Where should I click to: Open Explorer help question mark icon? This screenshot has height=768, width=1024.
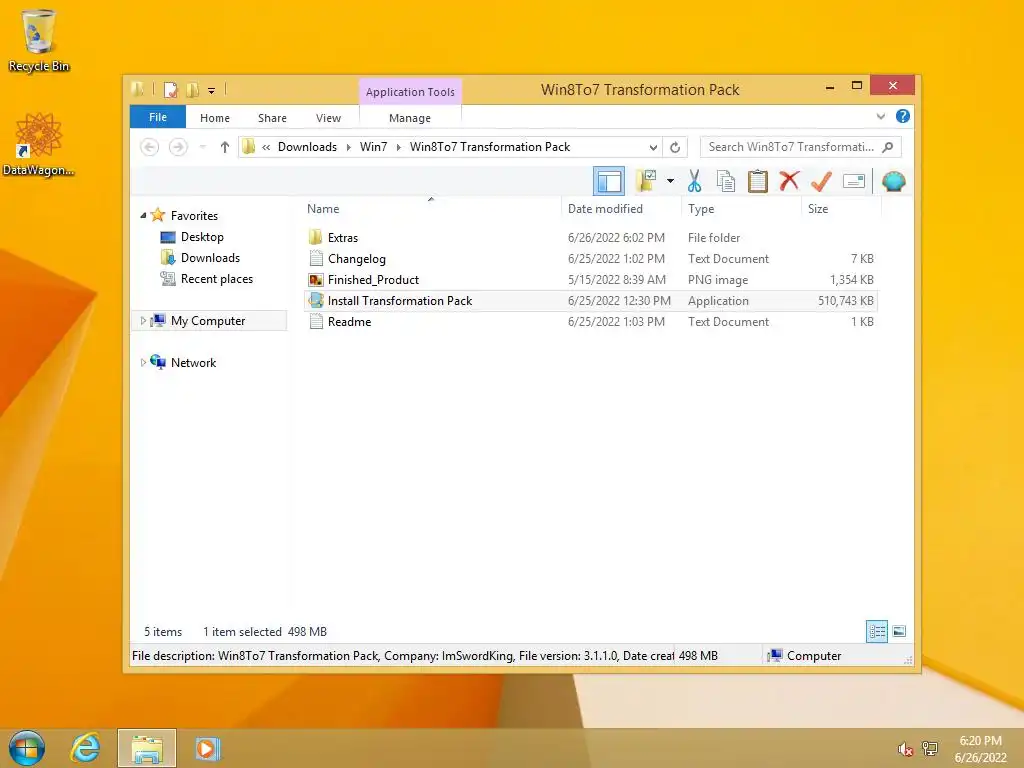(x=903, y=116)
